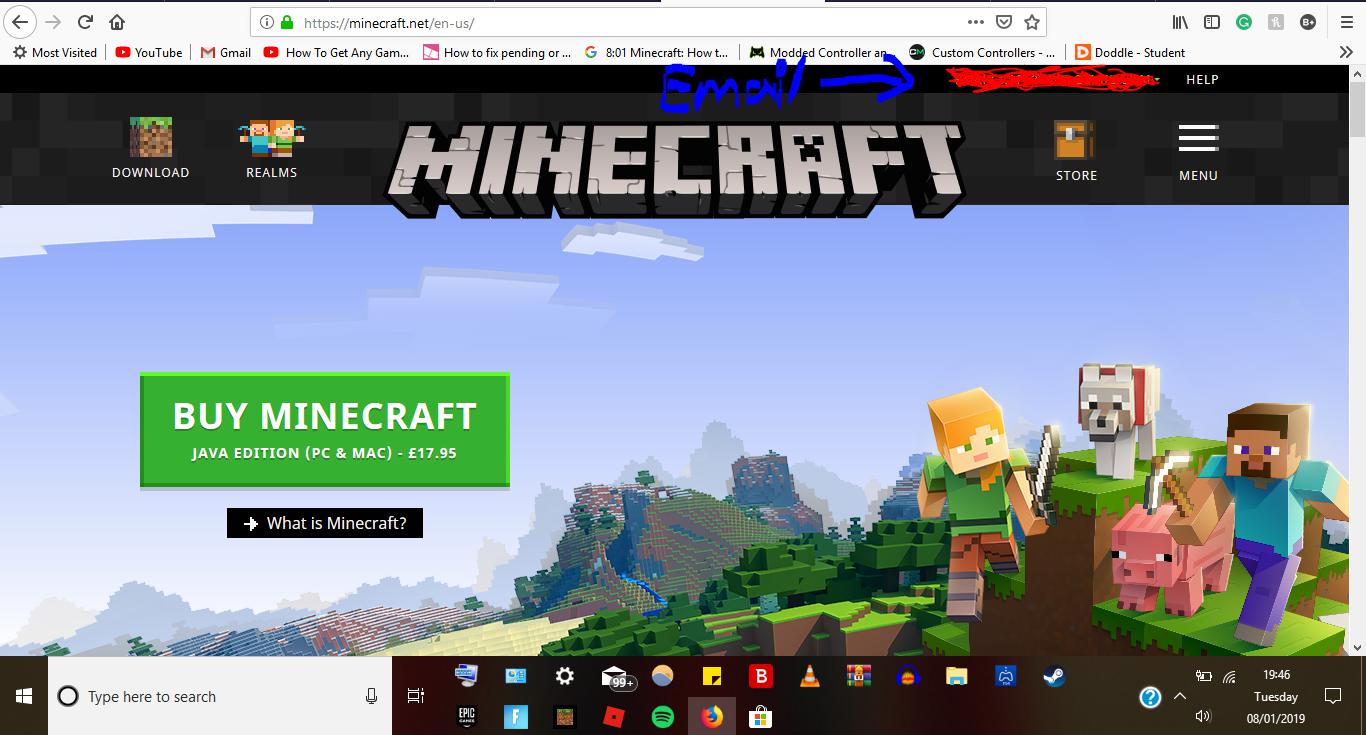Screen dimensions: 1366x735
Task: Click inside the Windows search box
Action: (200, 696)
